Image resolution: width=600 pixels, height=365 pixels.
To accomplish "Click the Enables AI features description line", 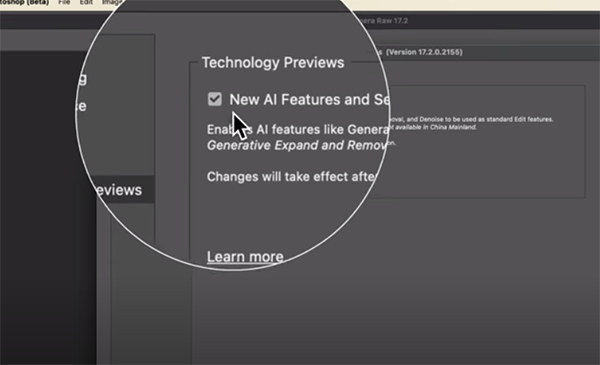I will (297, 129).
